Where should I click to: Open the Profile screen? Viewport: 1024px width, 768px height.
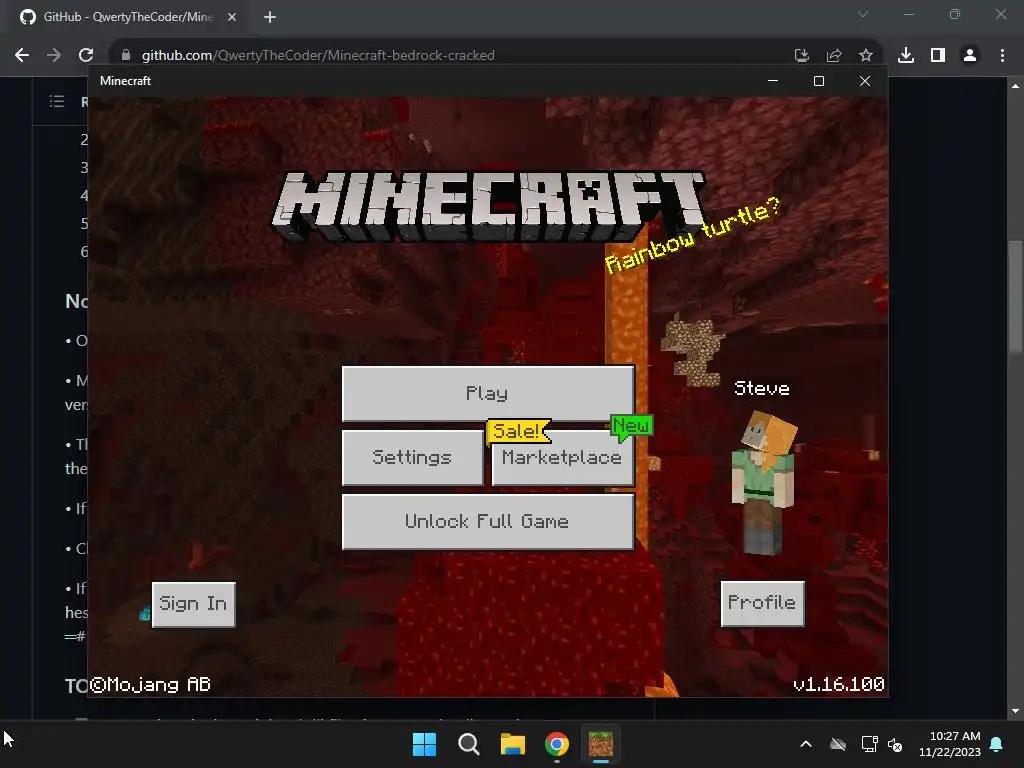click(x=762, y=603)
